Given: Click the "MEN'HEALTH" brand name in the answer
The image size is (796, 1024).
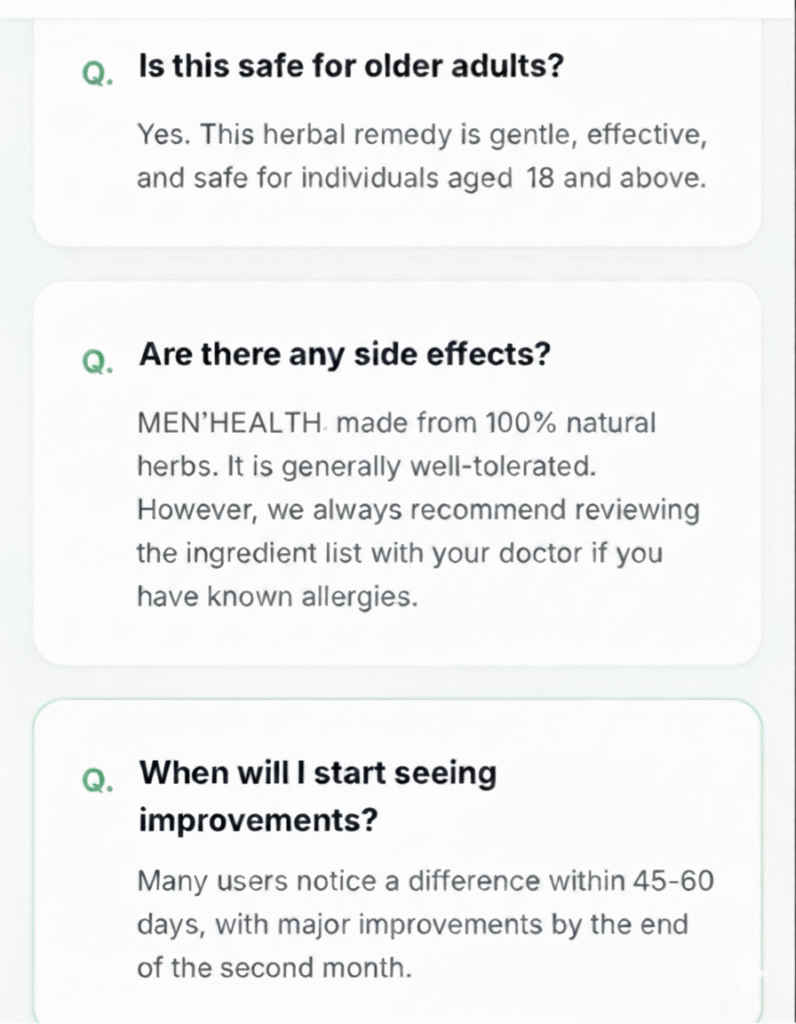Looking at the screenshot, I should pos(228,423).
